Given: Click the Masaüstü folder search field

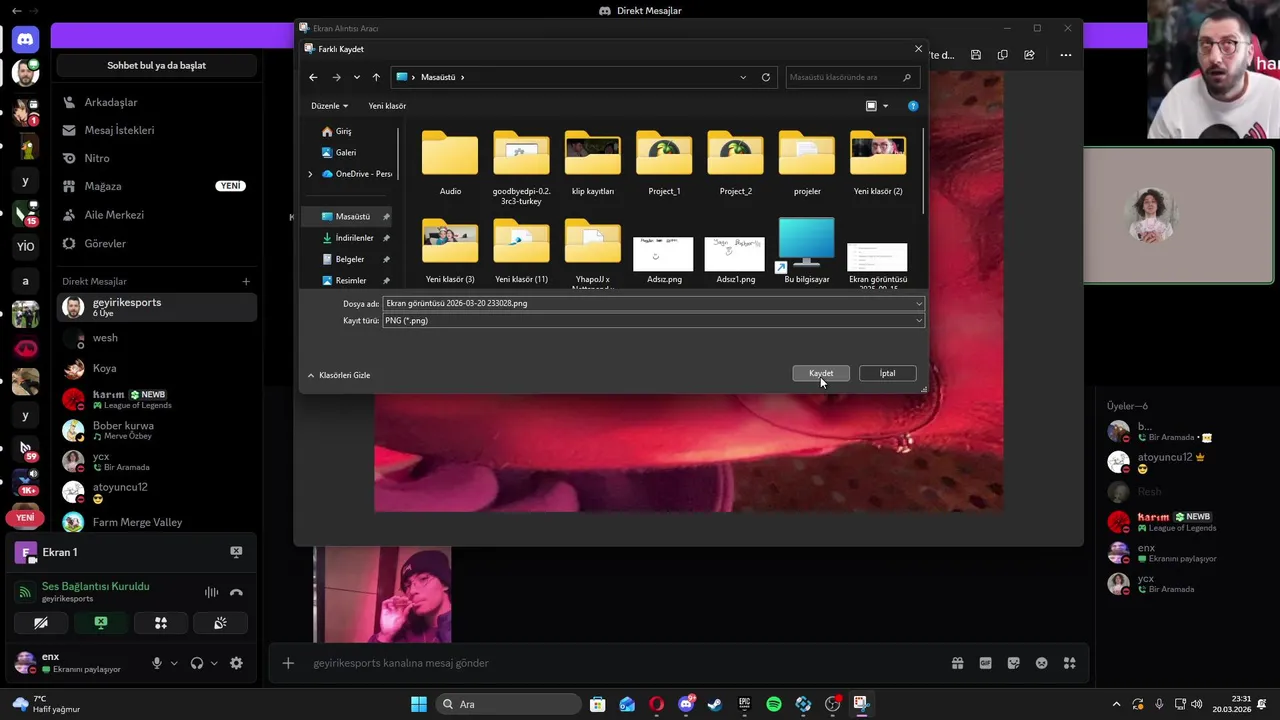Looking at the screenshot, I should (851, 77).
